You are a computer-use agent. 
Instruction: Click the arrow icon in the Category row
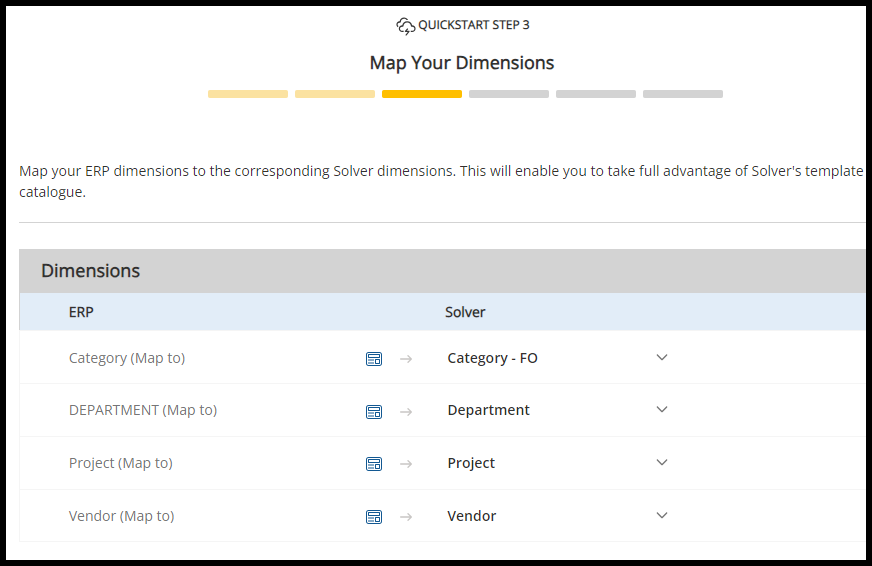(406, 359)
